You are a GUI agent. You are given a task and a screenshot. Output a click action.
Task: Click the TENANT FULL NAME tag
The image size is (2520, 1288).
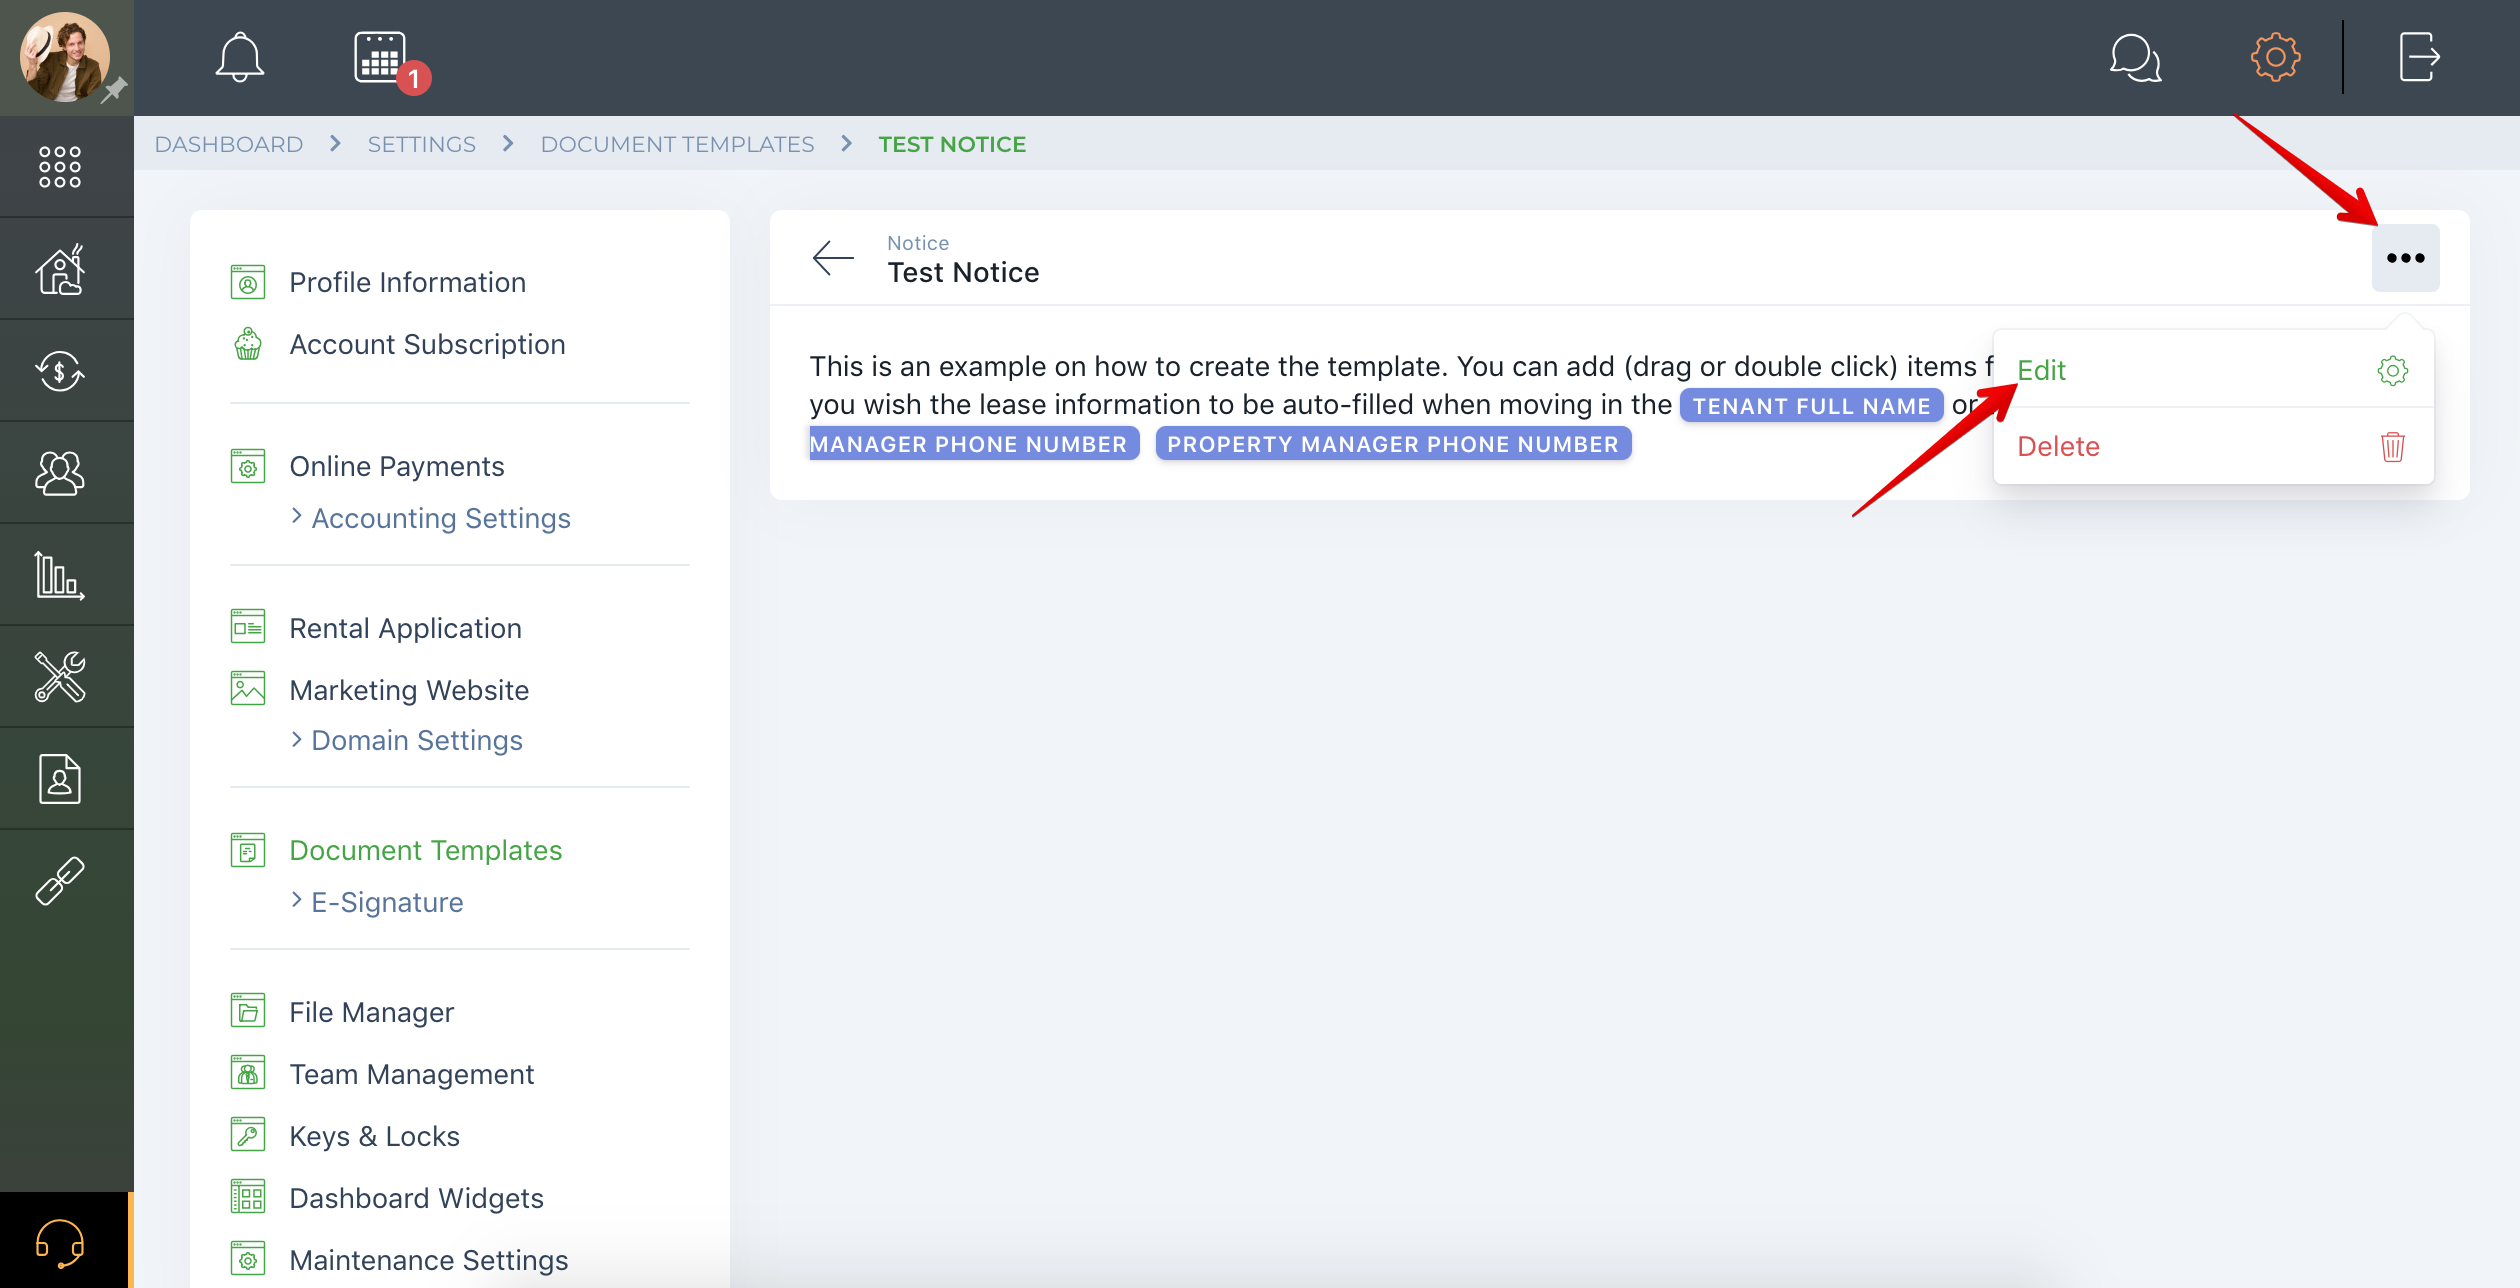point(1811,406)
